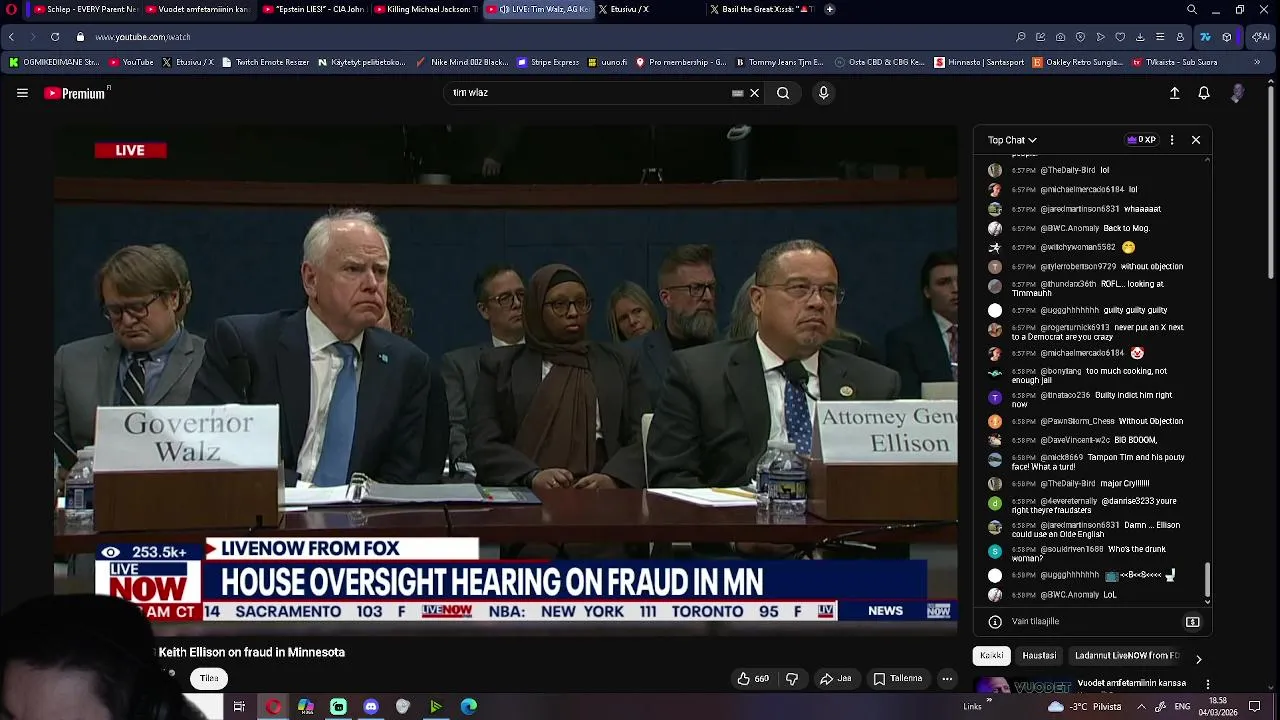The width and height of the screenshot is (1280, 720).
Task: Open Microsoft Edge from the taskbar
Action: point(469,707)
